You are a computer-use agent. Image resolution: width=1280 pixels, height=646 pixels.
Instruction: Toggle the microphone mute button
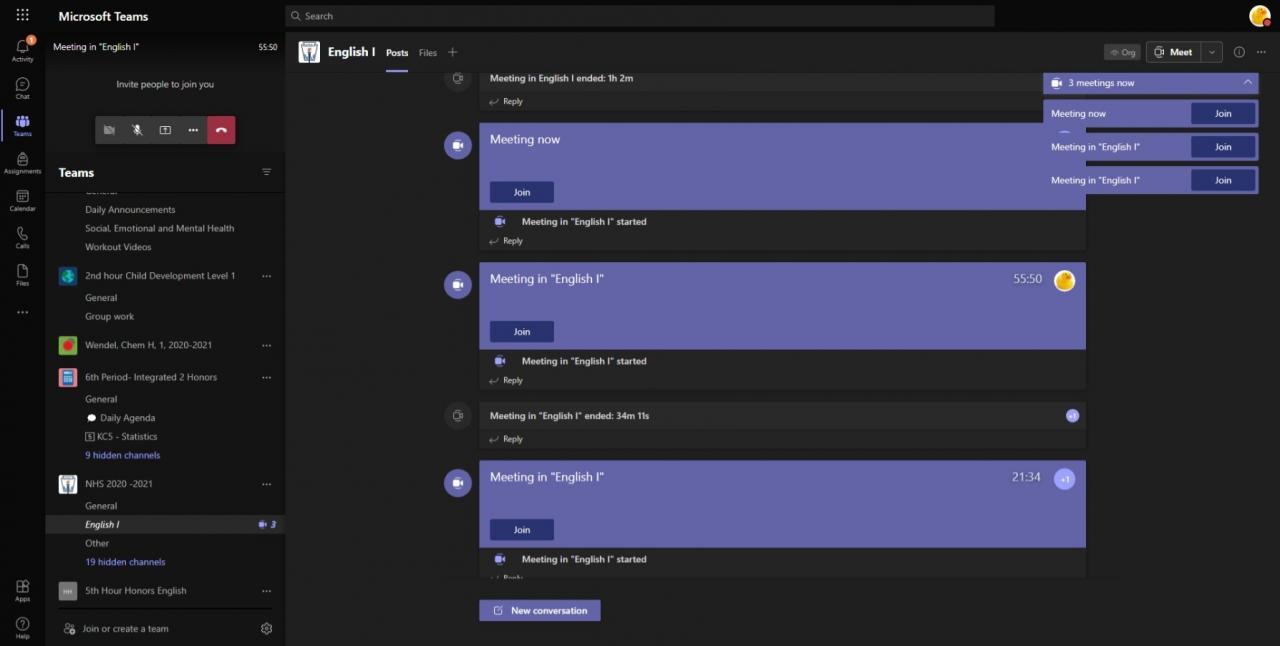137,130
